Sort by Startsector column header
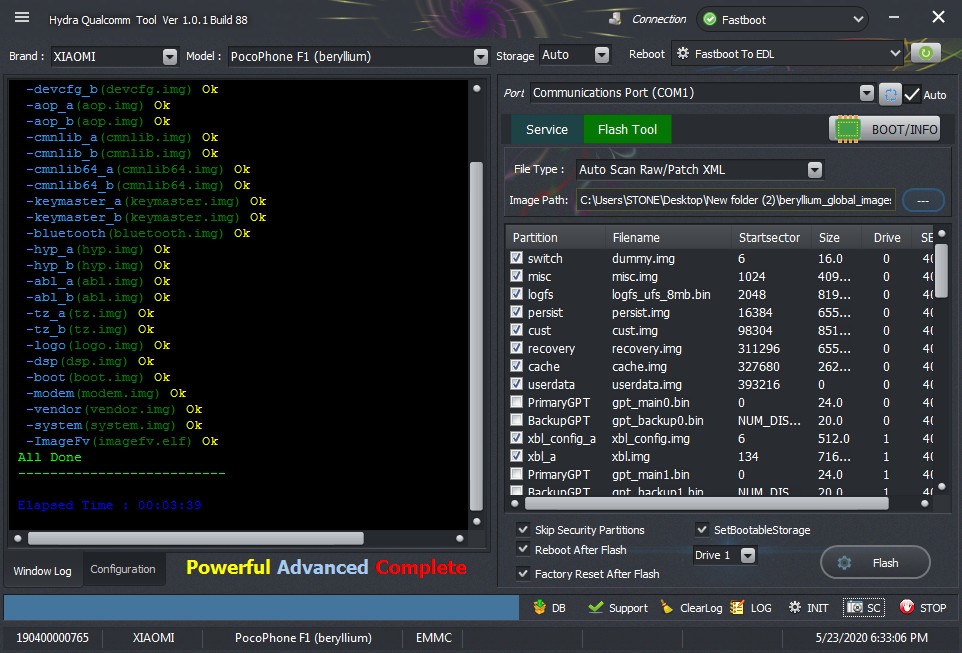This screenshot has height=653, width=962. click(769, 238)
